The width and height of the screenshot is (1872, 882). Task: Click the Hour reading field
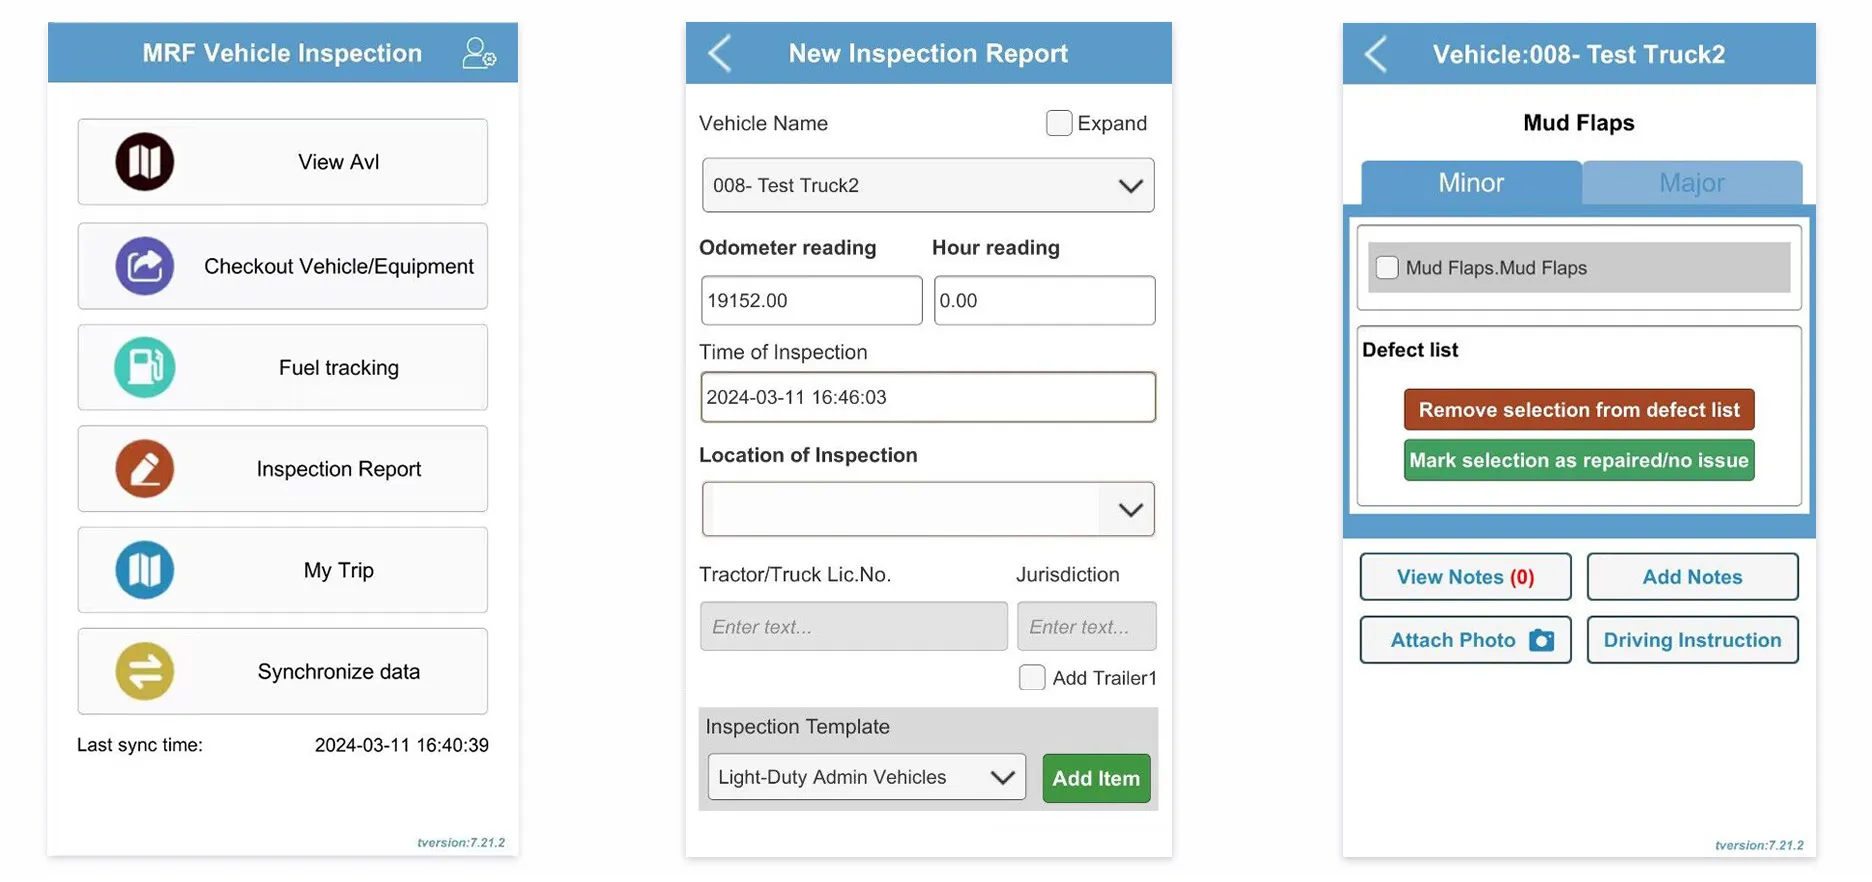(x=1044, y=300)
